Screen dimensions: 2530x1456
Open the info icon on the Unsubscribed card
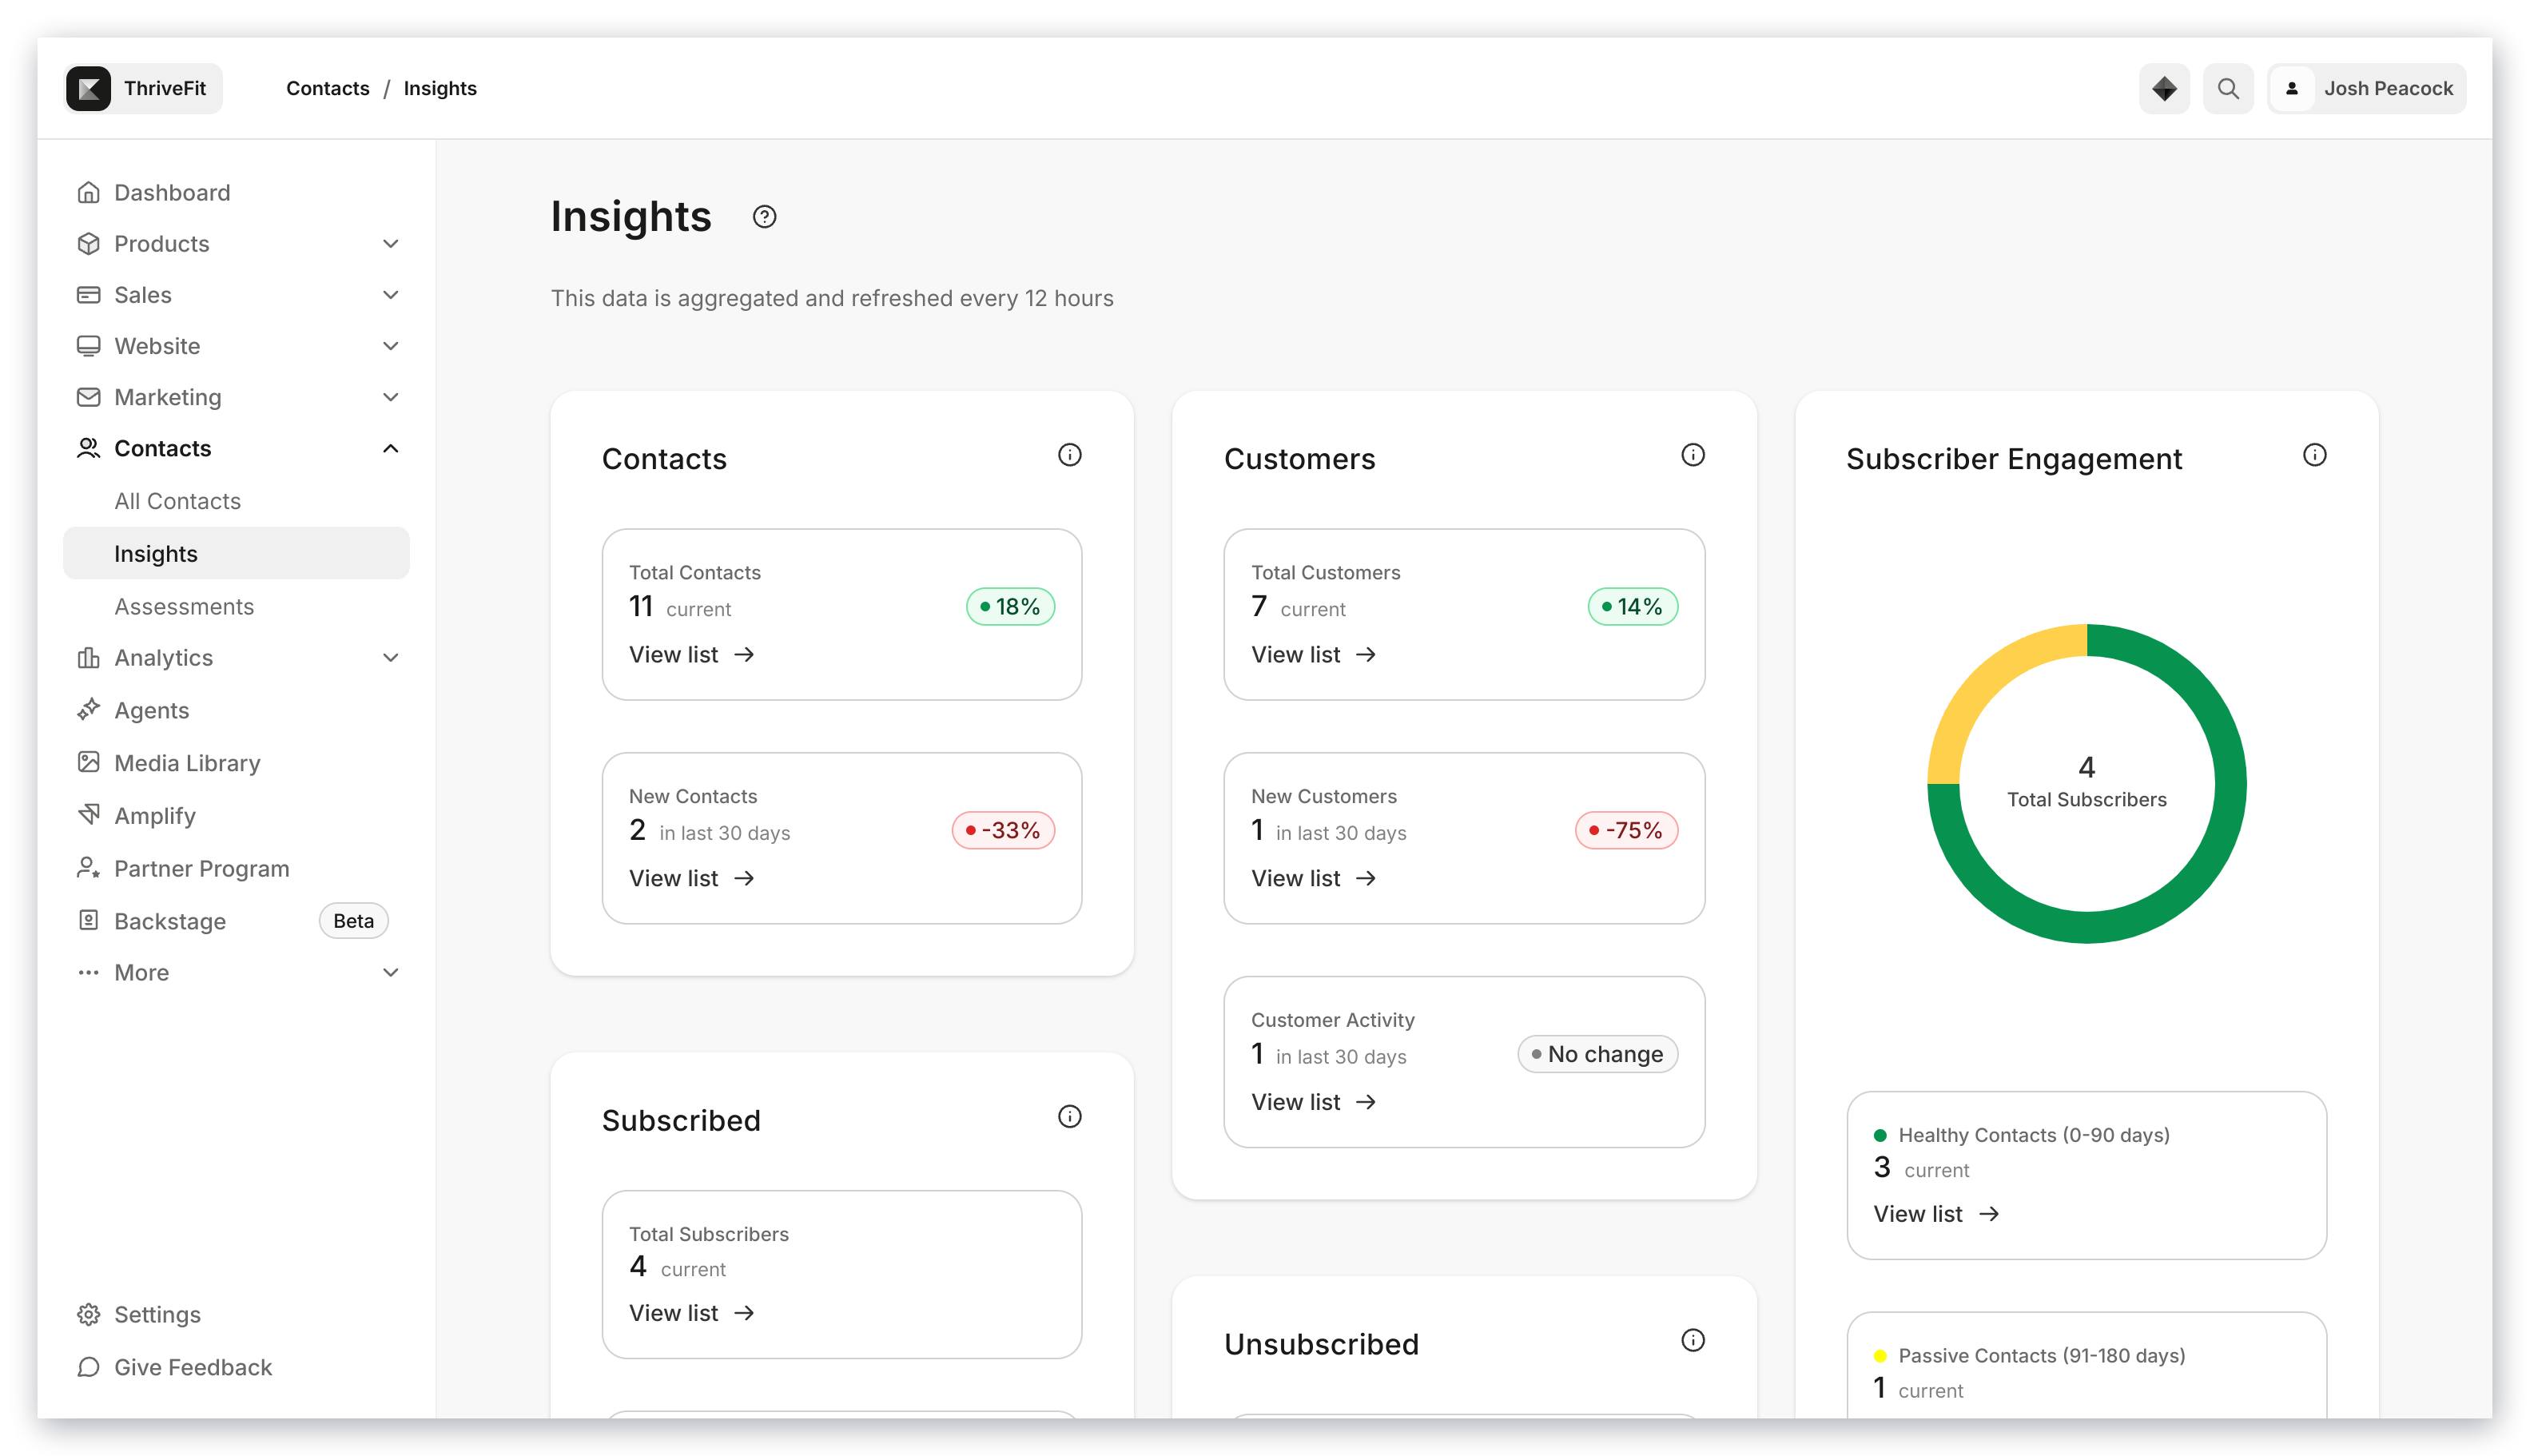1692,1340
